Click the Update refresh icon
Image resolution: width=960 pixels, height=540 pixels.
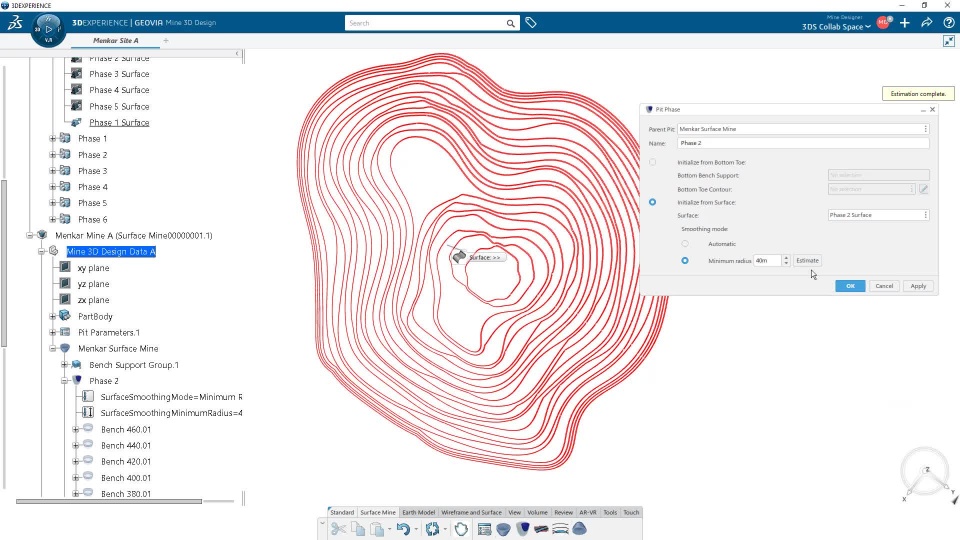[x=432, y=529]
